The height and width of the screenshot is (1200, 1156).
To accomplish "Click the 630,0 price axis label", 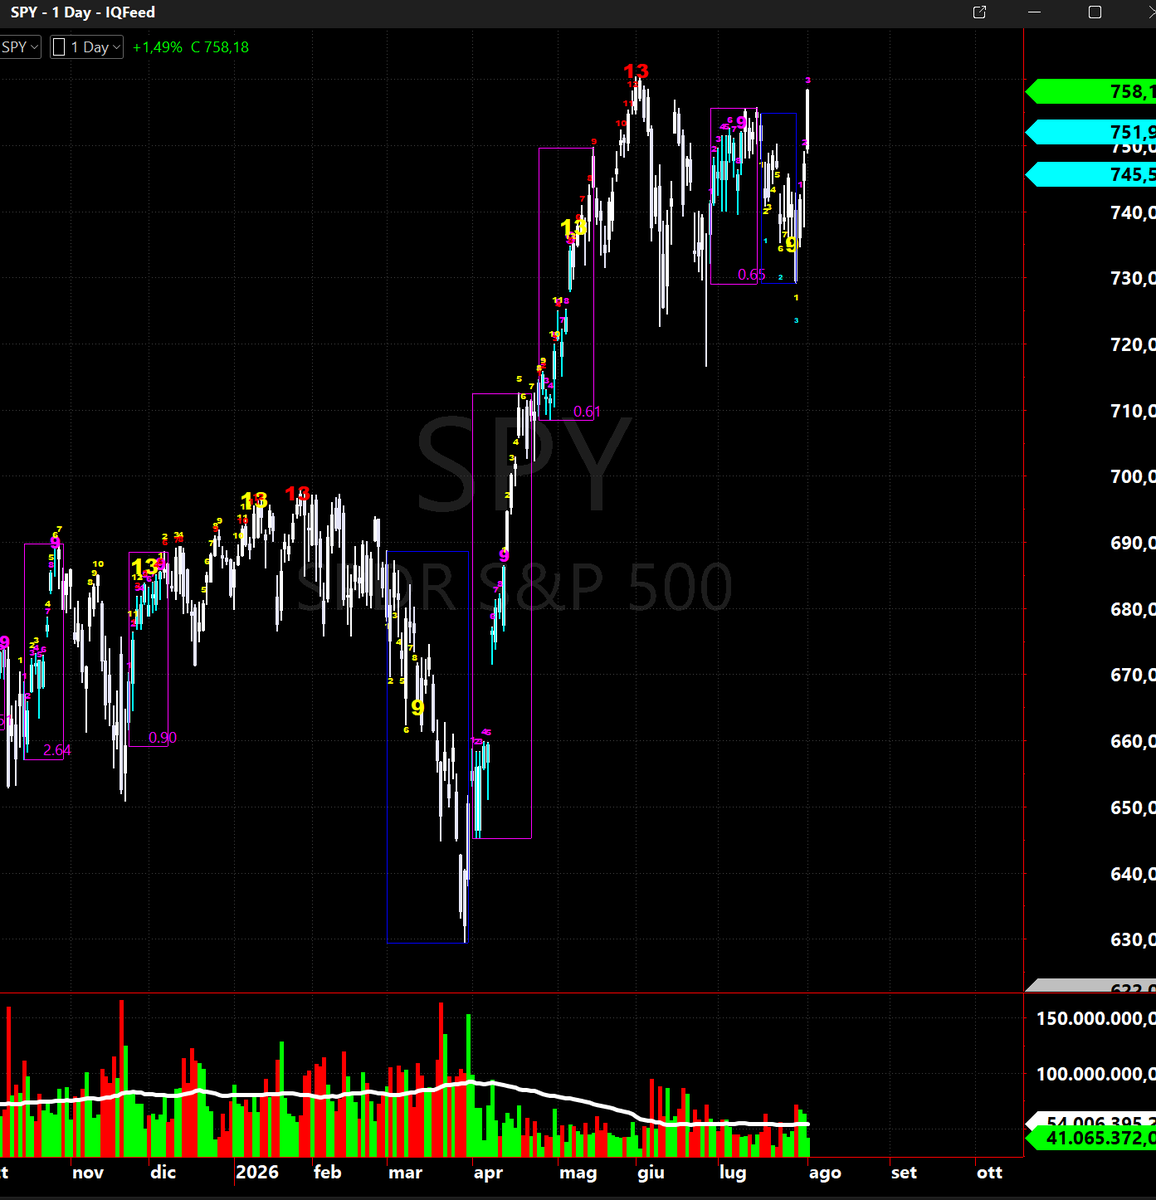I will coord(1133,940).
